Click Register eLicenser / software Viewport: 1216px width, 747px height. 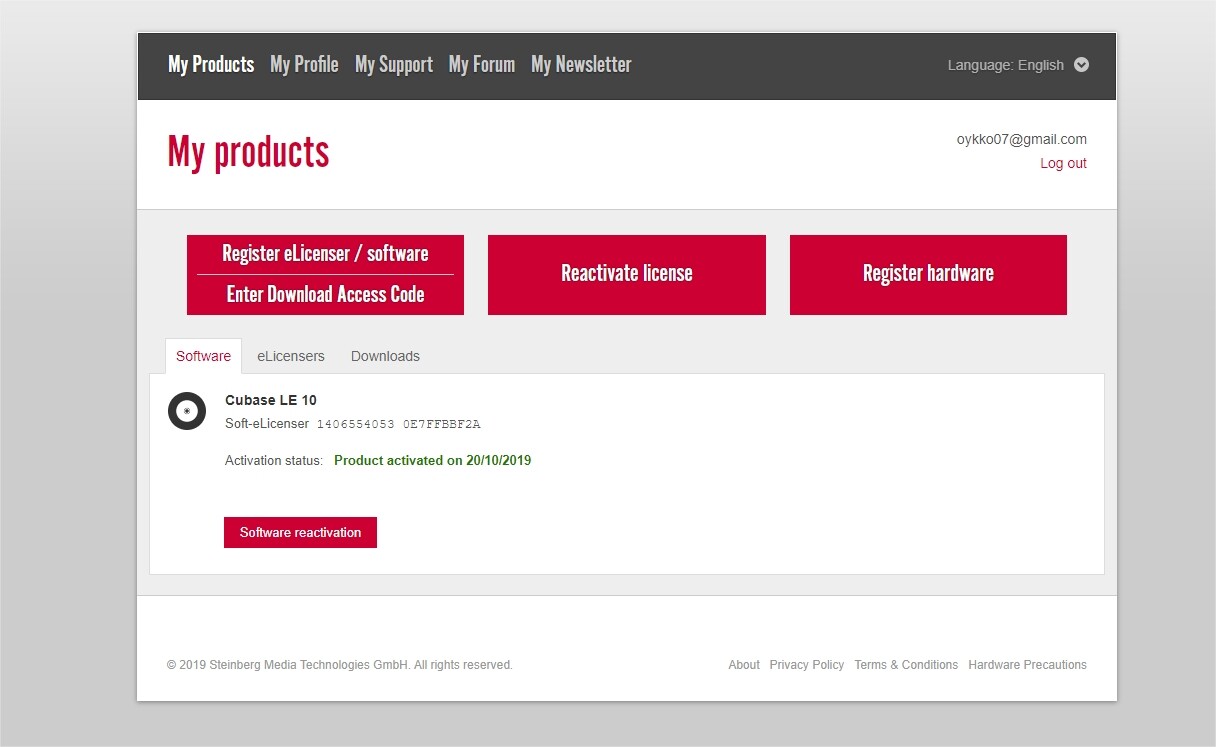point(325,254)
